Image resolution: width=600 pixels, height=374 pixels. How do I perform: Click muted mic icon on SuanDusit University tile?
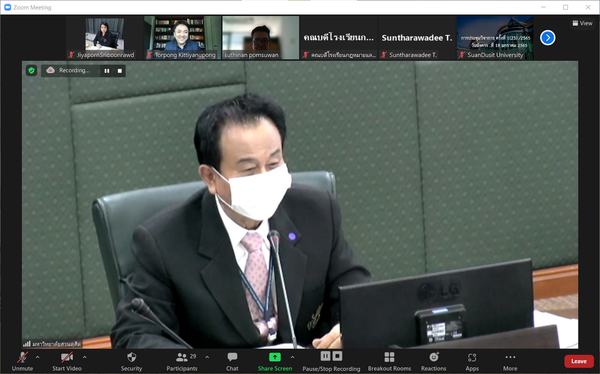point(461,55)
